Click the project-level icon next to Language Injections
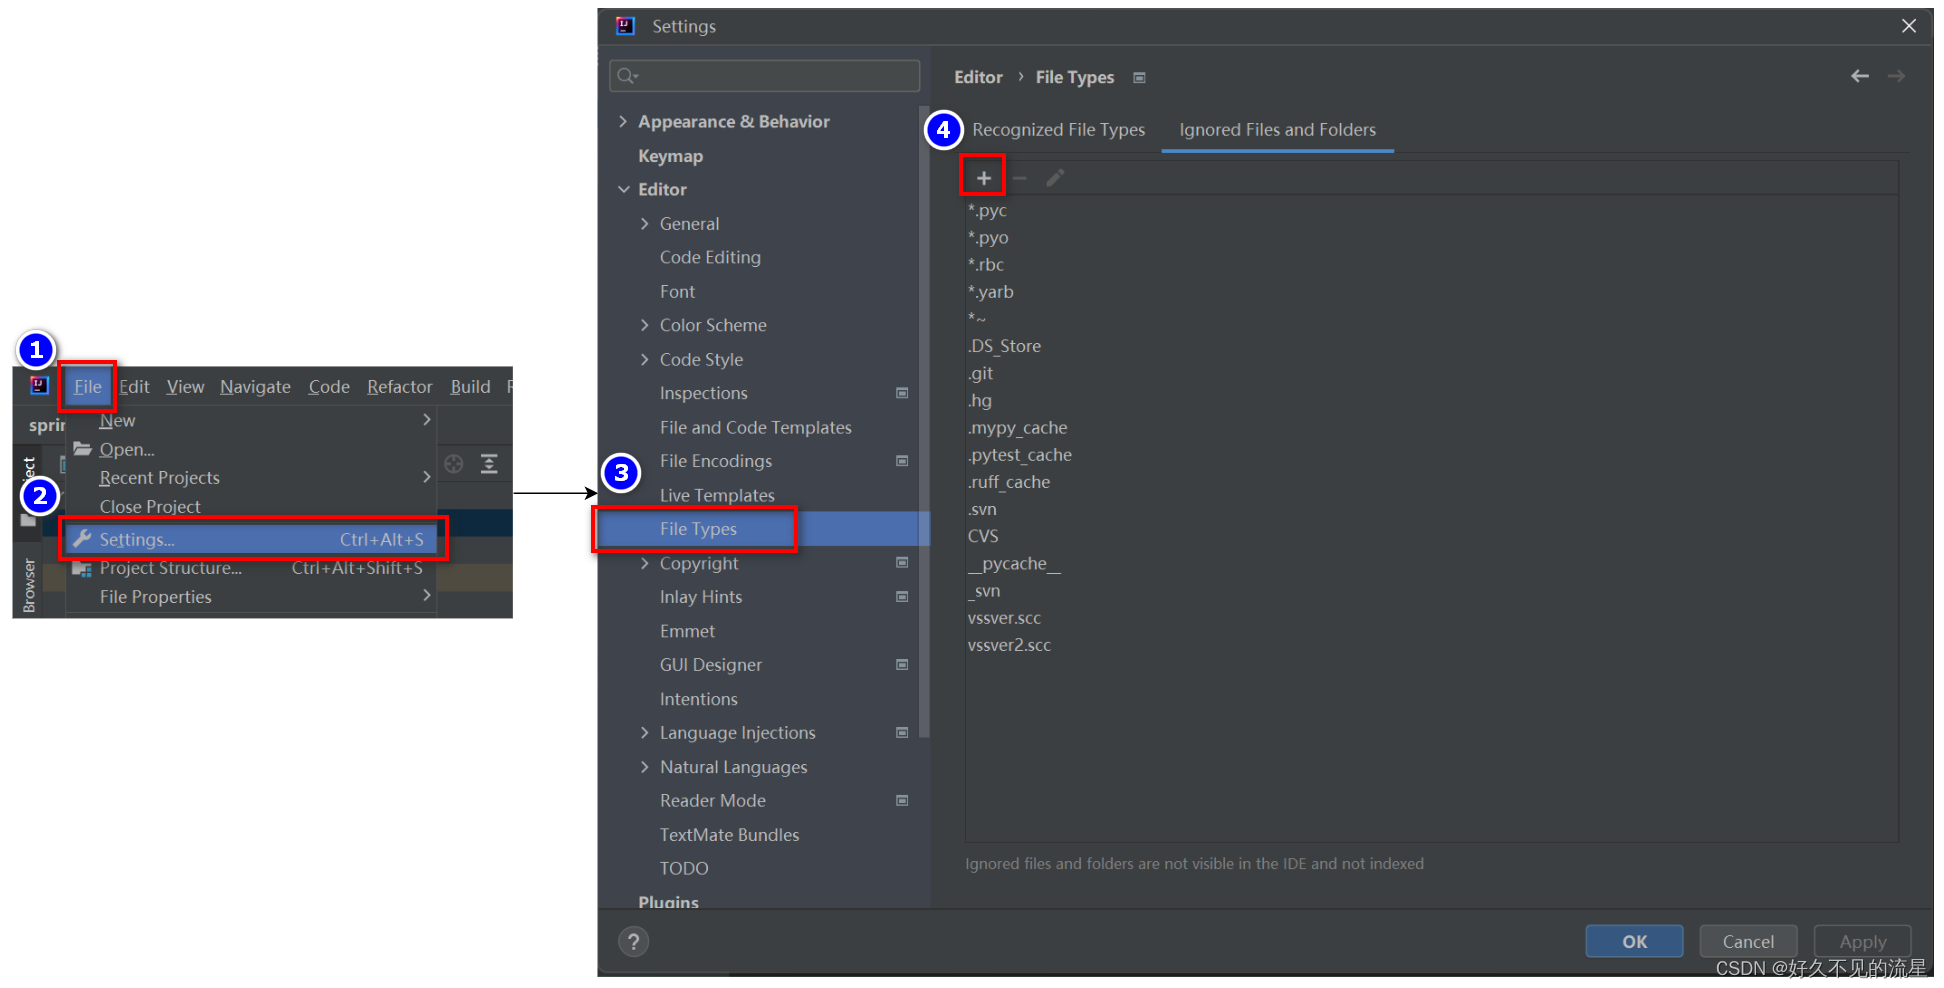The width and height of the screenshot is (1944, 988). [902, 733]
